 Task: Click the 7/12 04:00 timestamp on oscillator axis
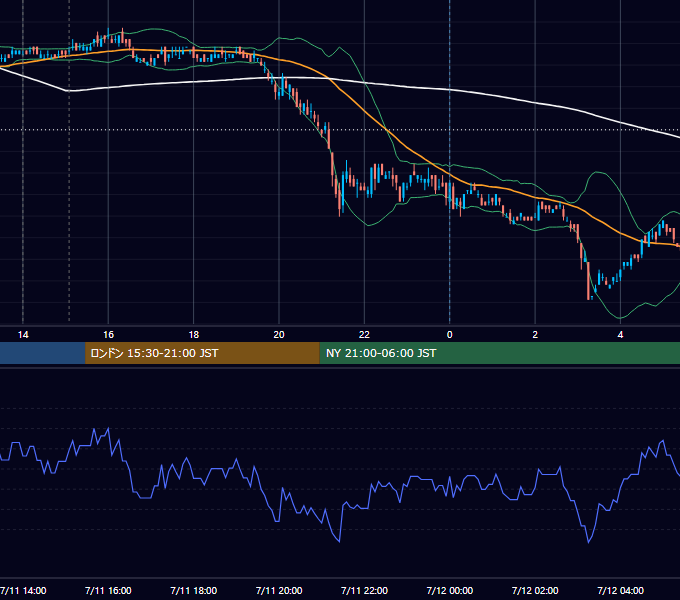click(x=620, y=590)
